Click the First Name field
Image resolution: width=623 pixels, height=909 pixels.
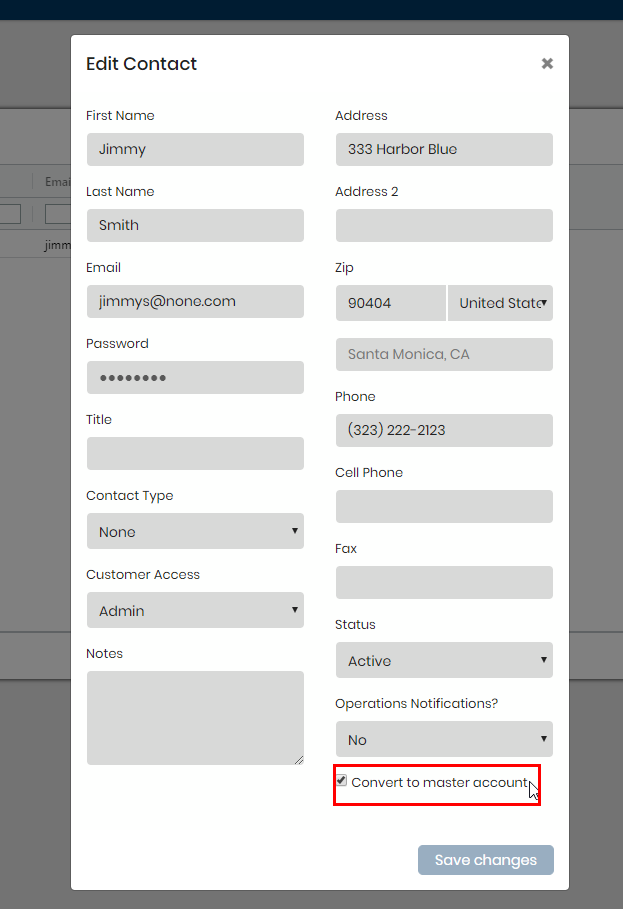click(x=195, y=150)
